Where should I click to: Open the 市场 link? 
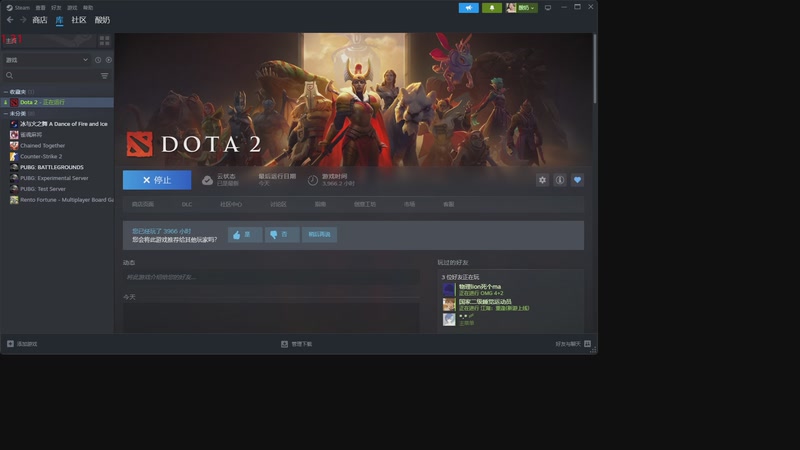[x=409, y=204]
